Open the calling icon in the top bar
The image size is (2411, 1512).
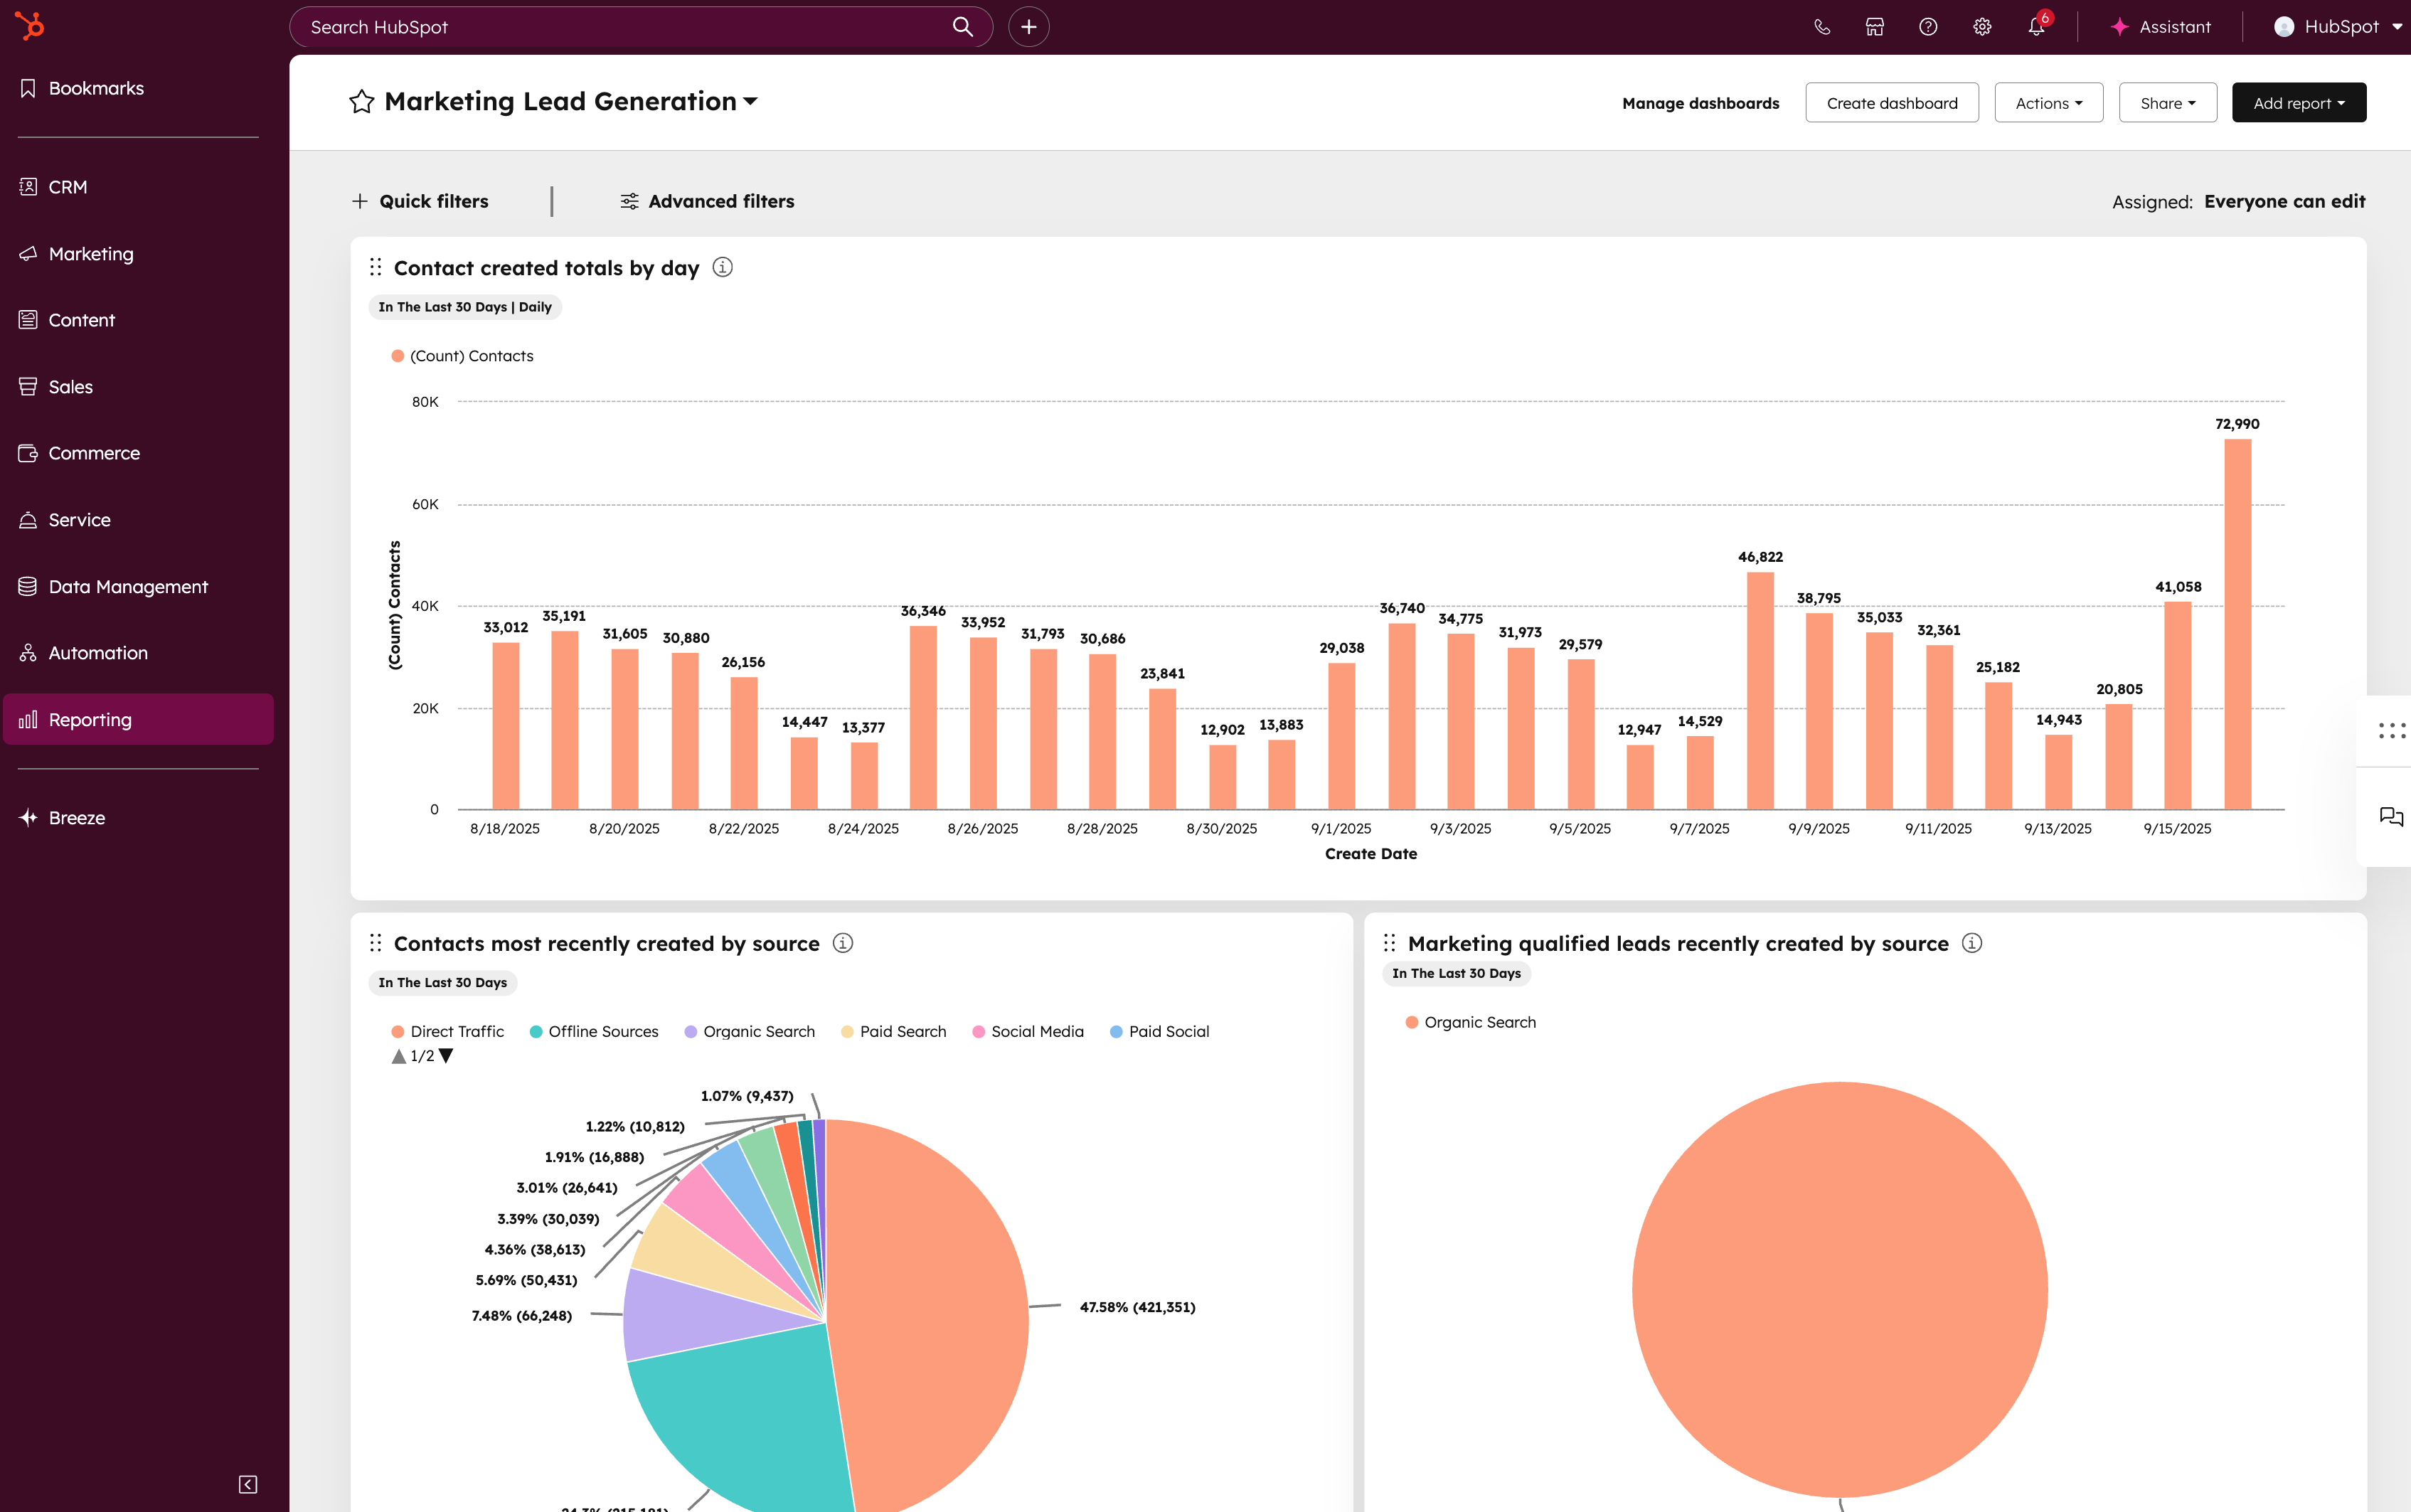pos(1822,26)
